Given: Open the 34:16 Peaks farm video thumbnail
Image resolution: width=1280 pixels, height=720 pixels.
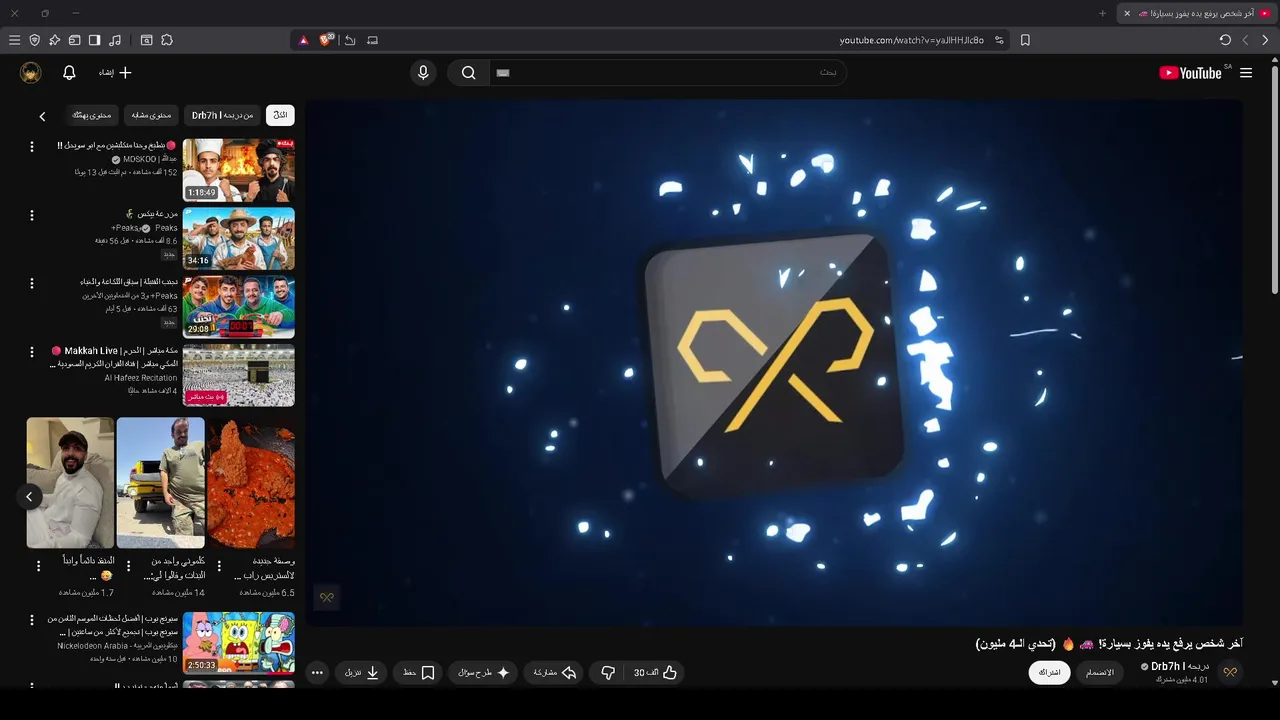Looking at the screenshot, I should coord(239,238).
